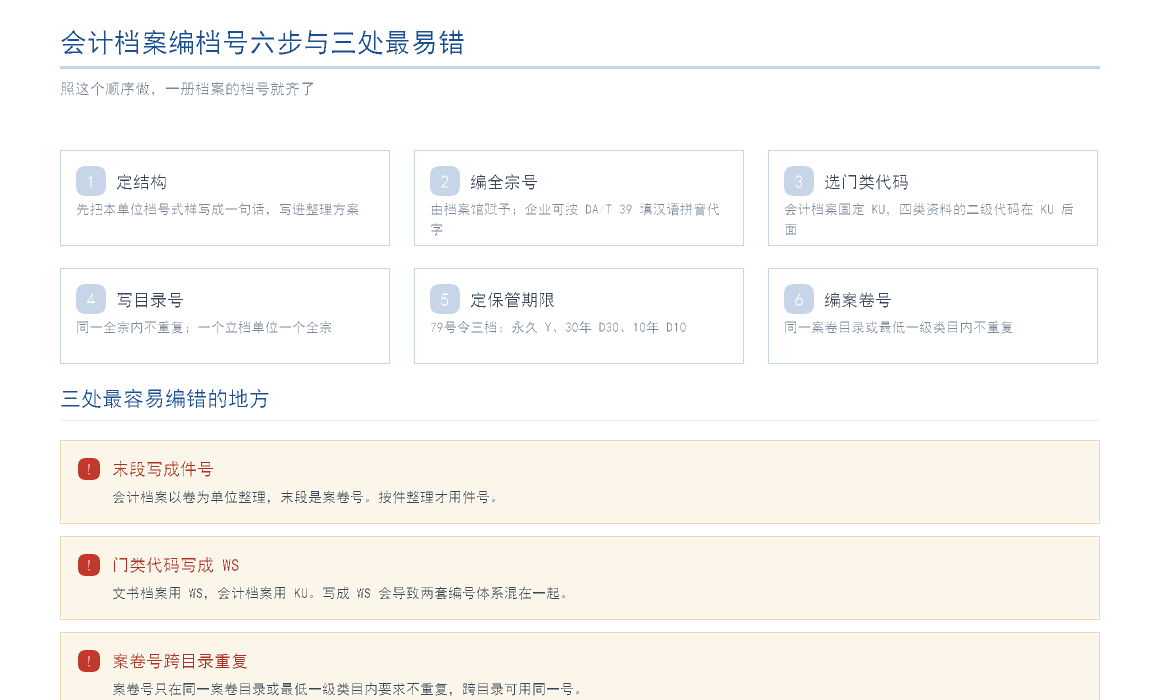Click the 编案卷号 card title
1160x700 pixels.
click(x=858, y=300)
